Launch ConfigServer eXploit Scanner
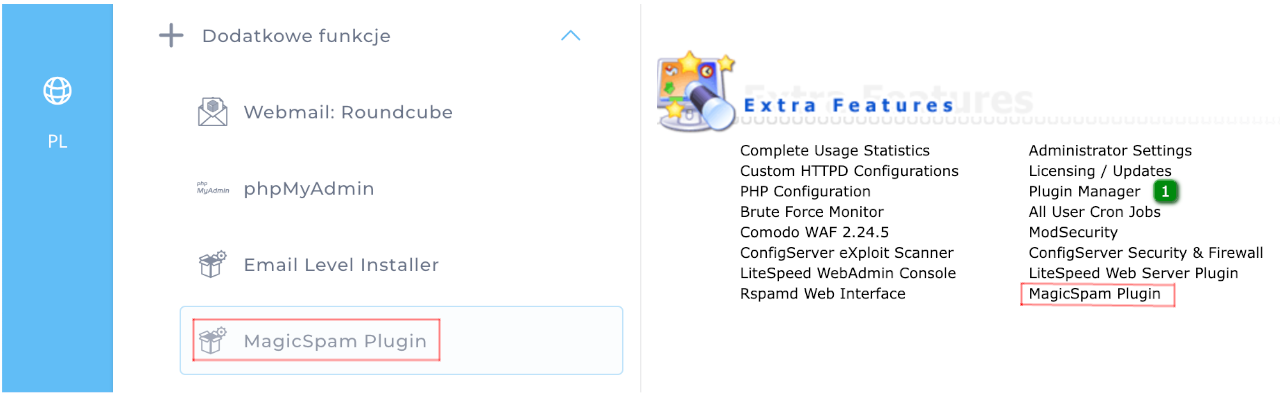The height and width of the screenshot is (400, 1280). coord(847,253)
